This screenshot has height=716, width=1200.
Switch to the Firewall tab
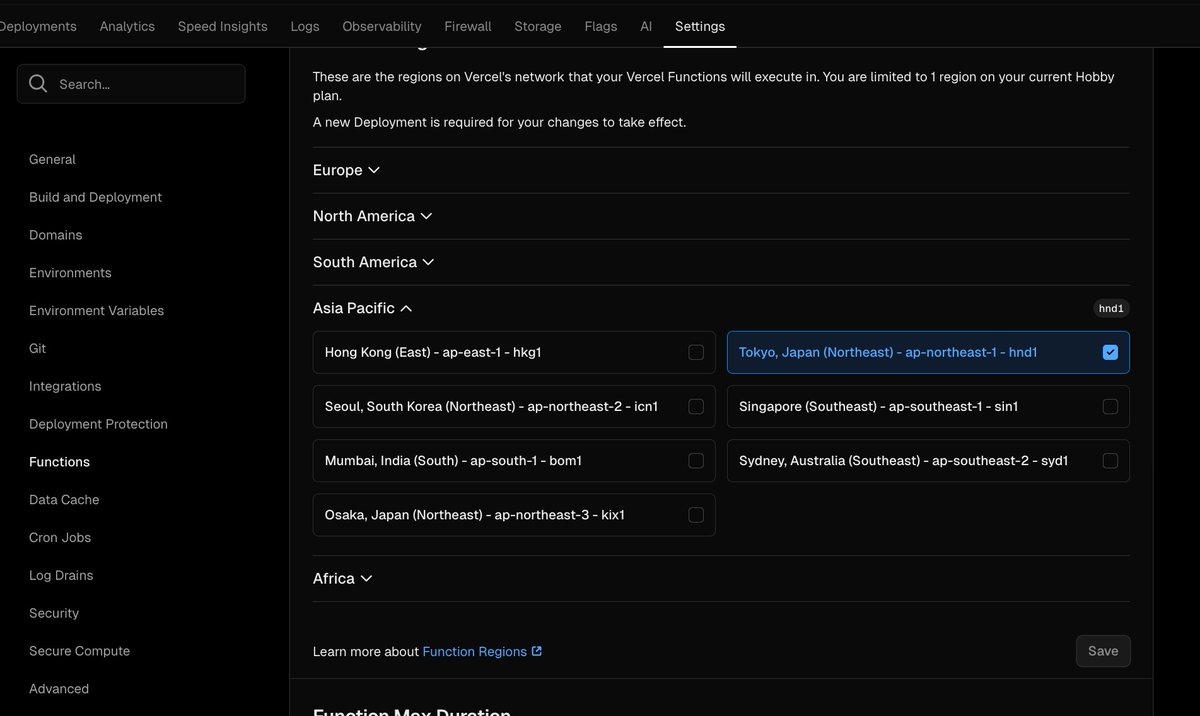[468, 26]
